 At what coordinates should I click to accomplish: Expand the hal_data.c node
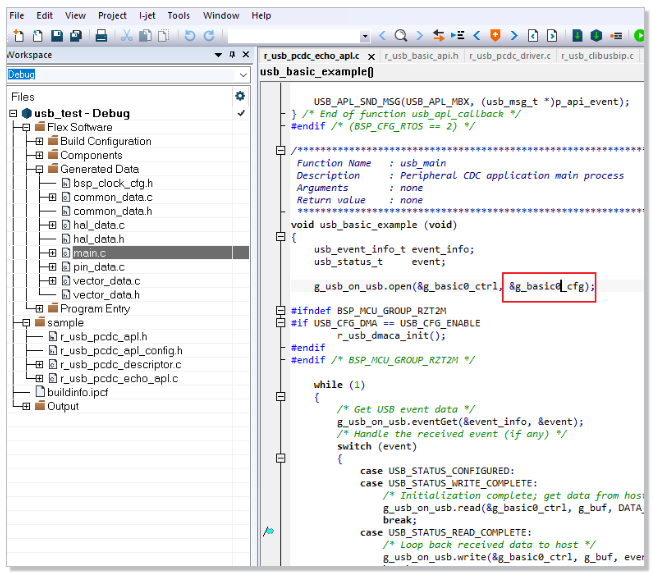(x=52, y=225)
